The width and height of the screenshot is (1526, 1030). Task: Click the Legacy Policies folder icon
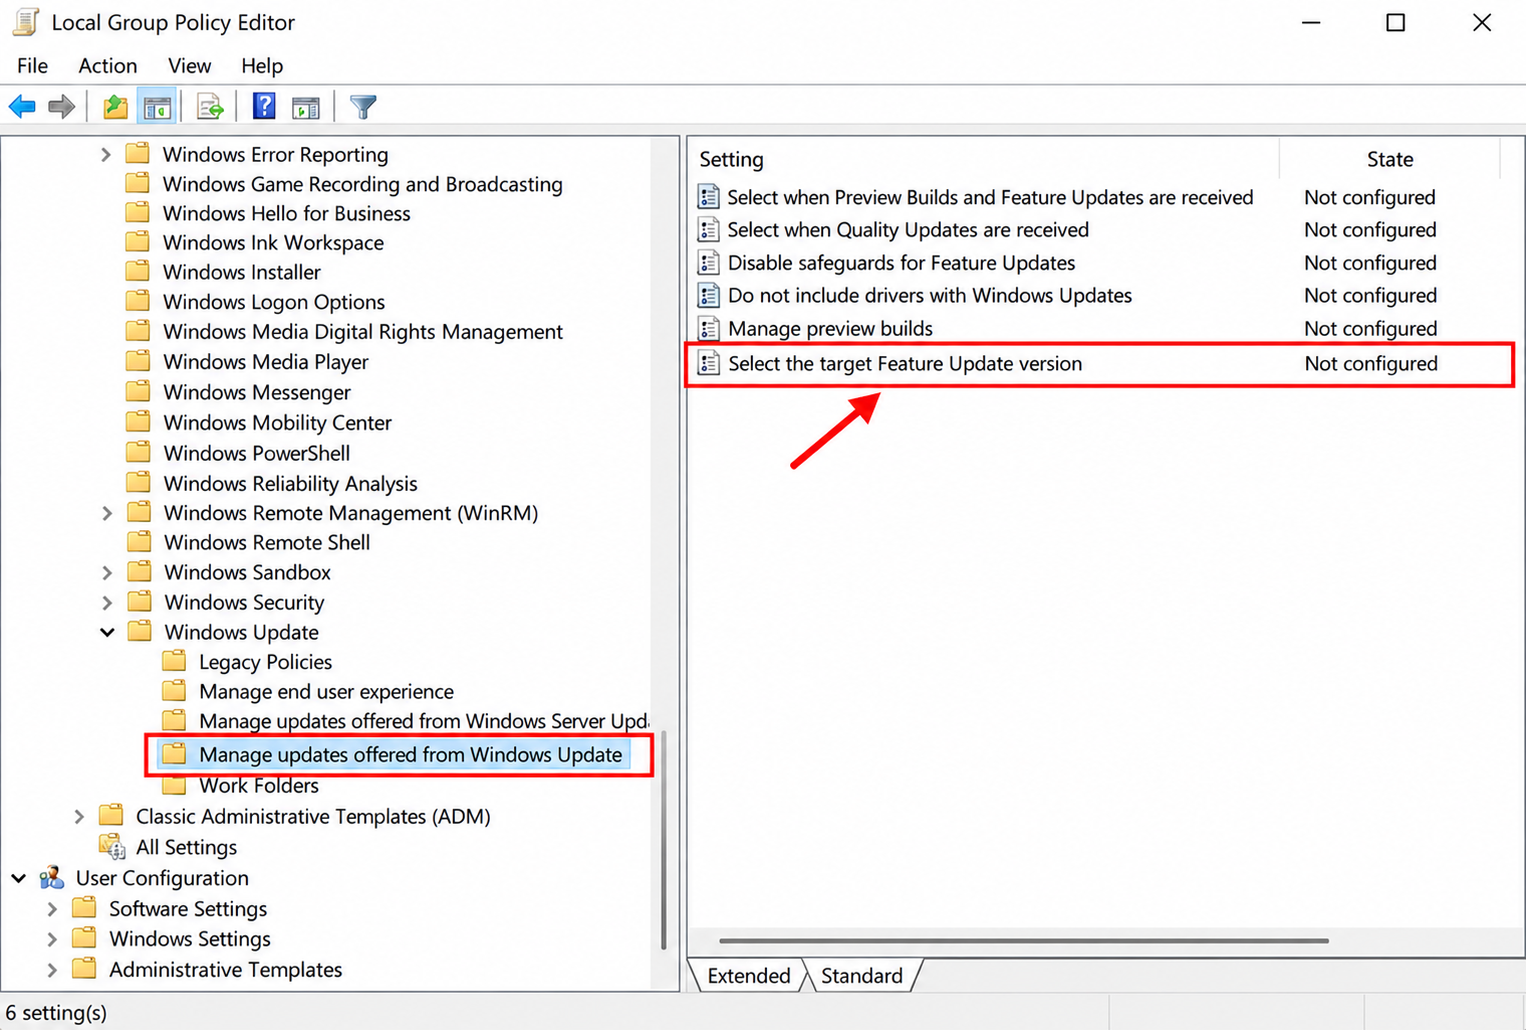174,661
